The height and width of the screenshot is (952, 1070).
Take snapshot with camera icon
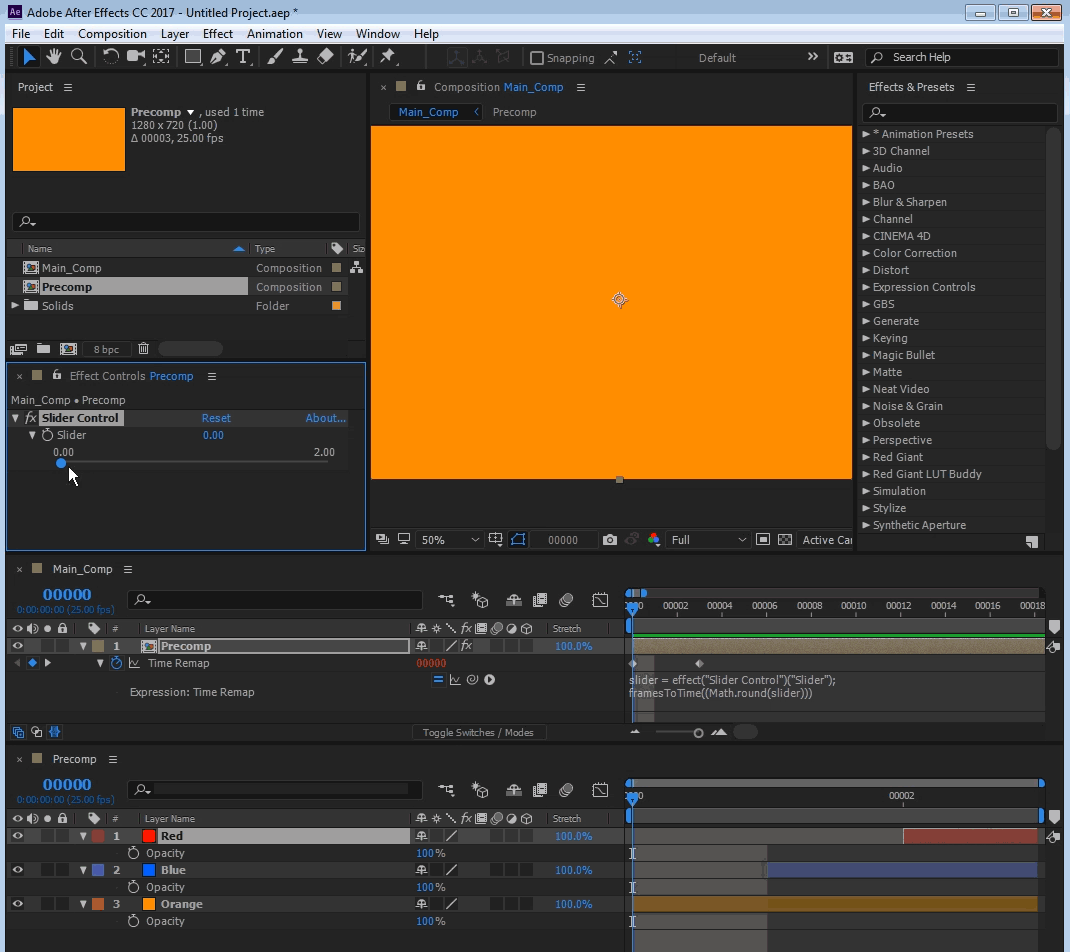(610, 540)
